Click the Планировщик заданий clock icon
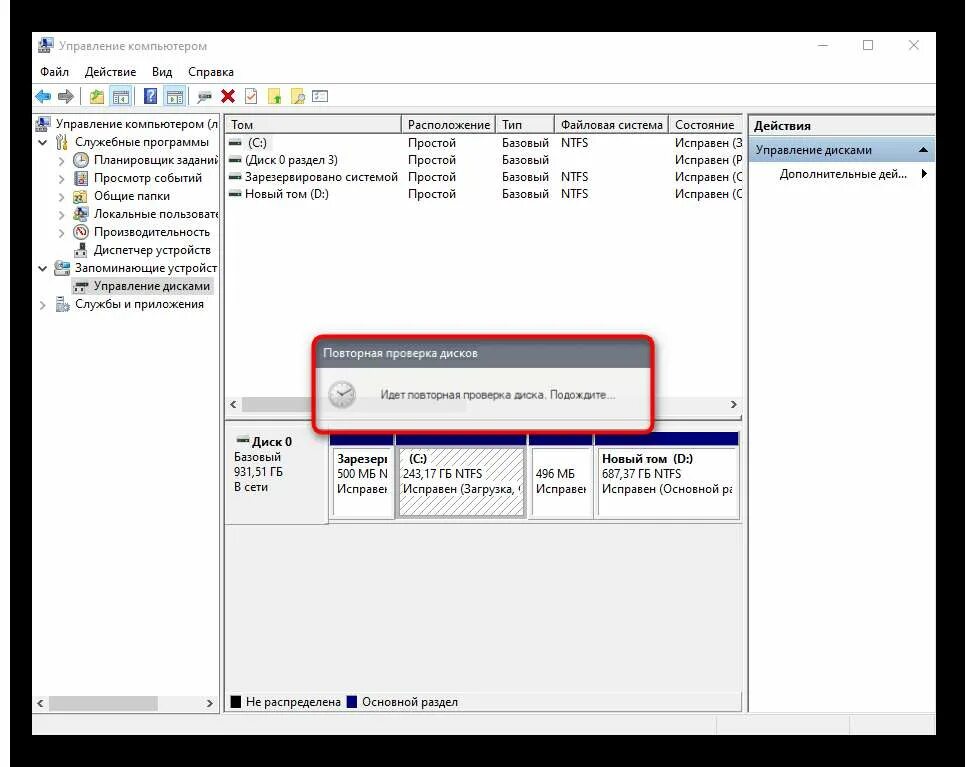This screenshot has height=767, width=968. click(81, 160)
